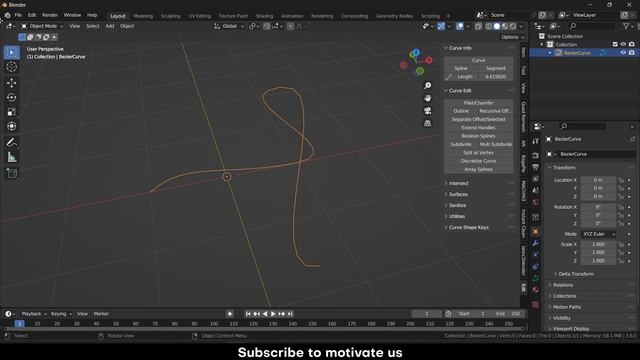Viewport: 640px width, 360px height.
Task: Click the Discretize Curve button
Action: (478, 161)
